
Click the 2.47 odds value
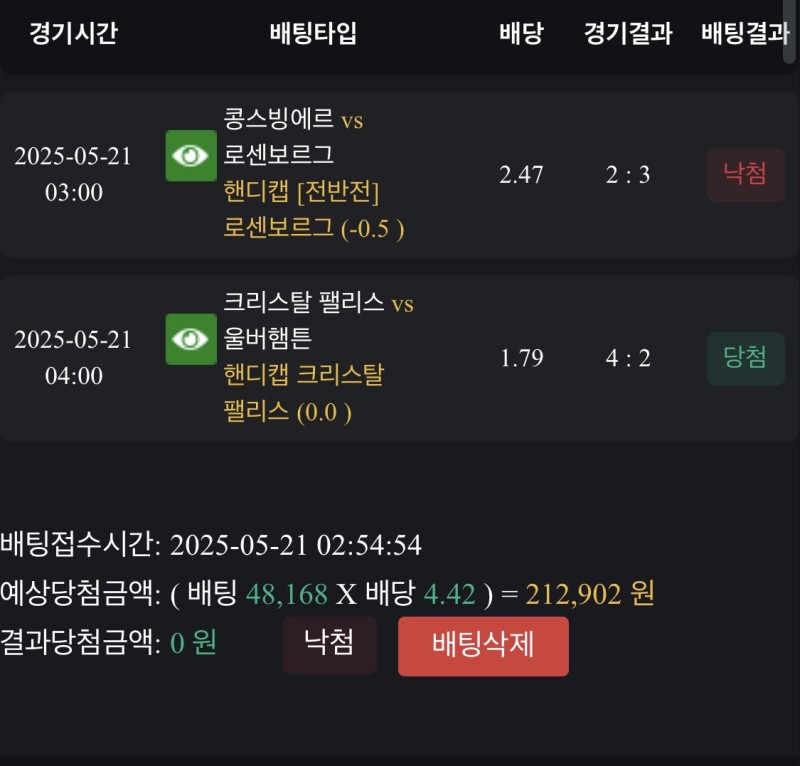[x=521, y=175]
